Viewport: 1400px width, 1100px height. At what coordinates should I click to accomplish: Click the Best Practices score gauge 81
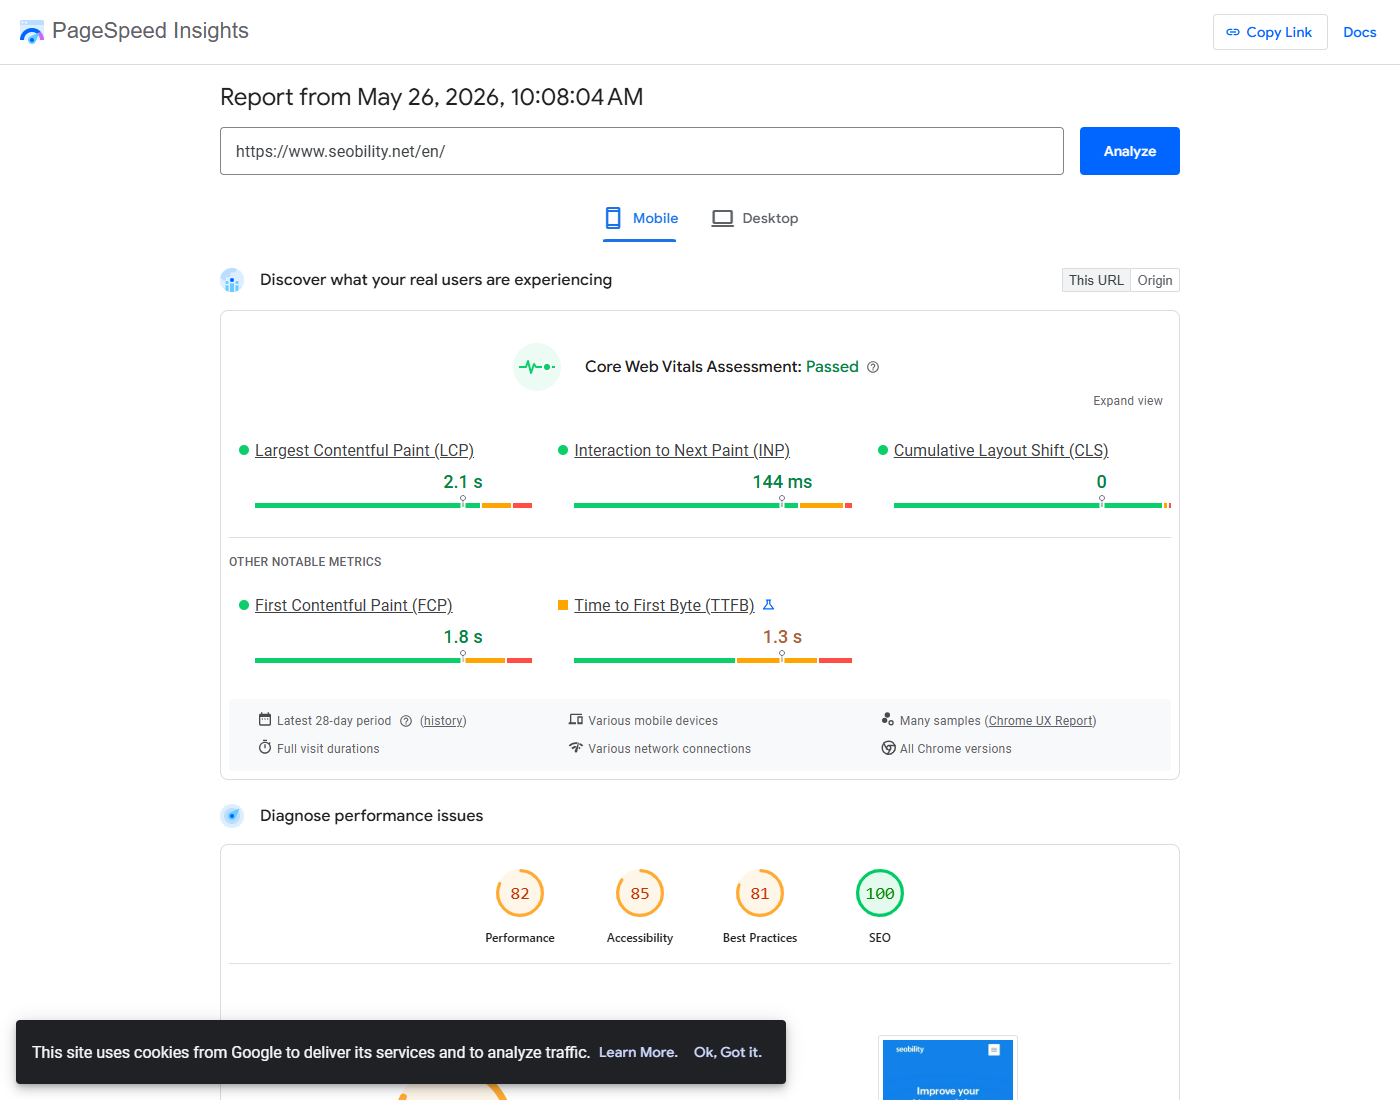pos(760,894)
